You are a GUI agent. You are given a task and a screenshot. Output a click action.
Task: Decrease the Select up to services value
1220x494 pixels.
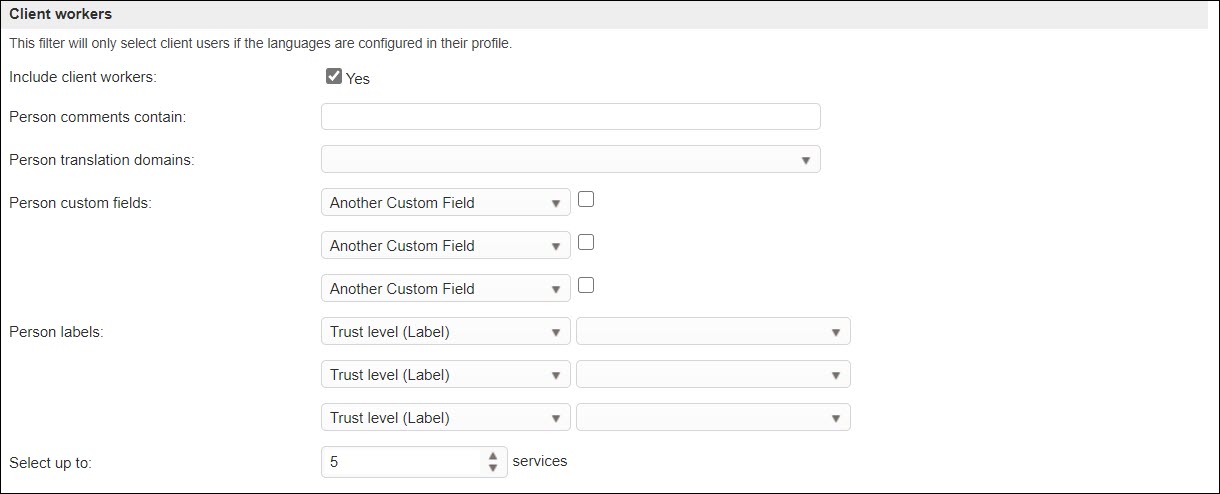pos(492,467)
